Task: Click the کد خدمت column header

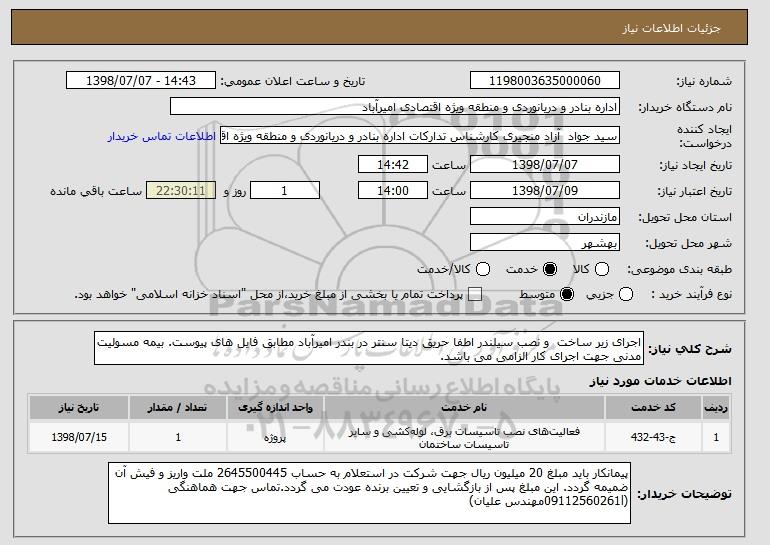Action: pyautogui.click(x=653, y=408)
